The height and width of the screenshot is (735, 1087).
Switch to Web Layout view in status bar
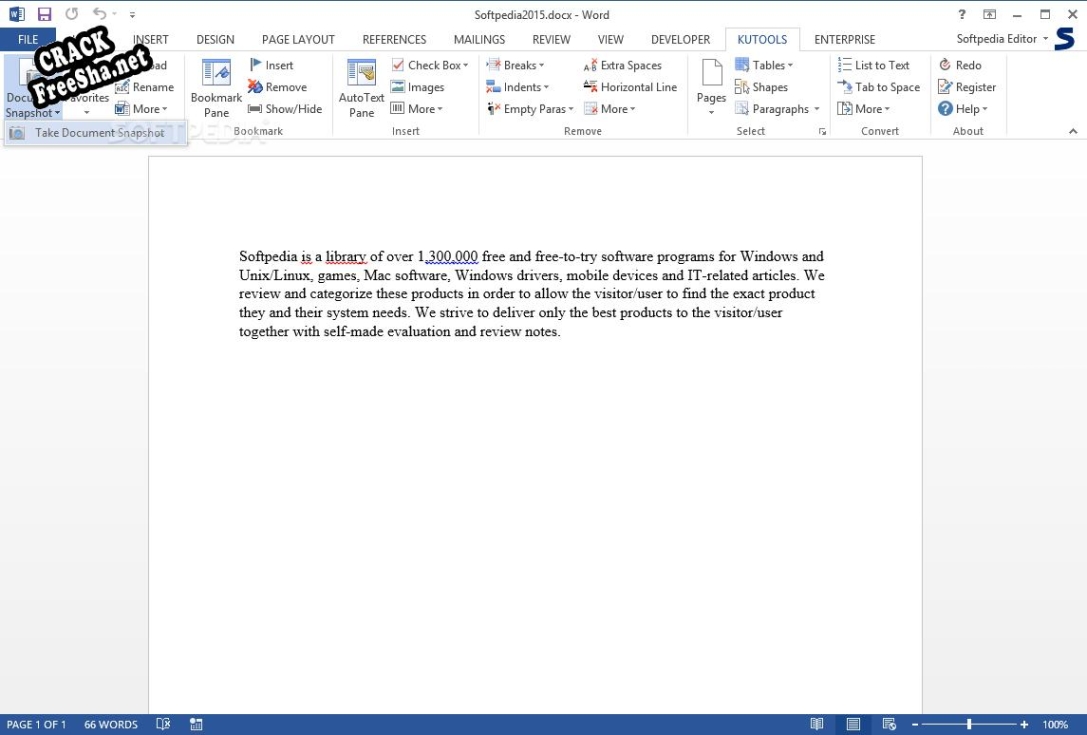pyautogui.click(x=889, y=724)
